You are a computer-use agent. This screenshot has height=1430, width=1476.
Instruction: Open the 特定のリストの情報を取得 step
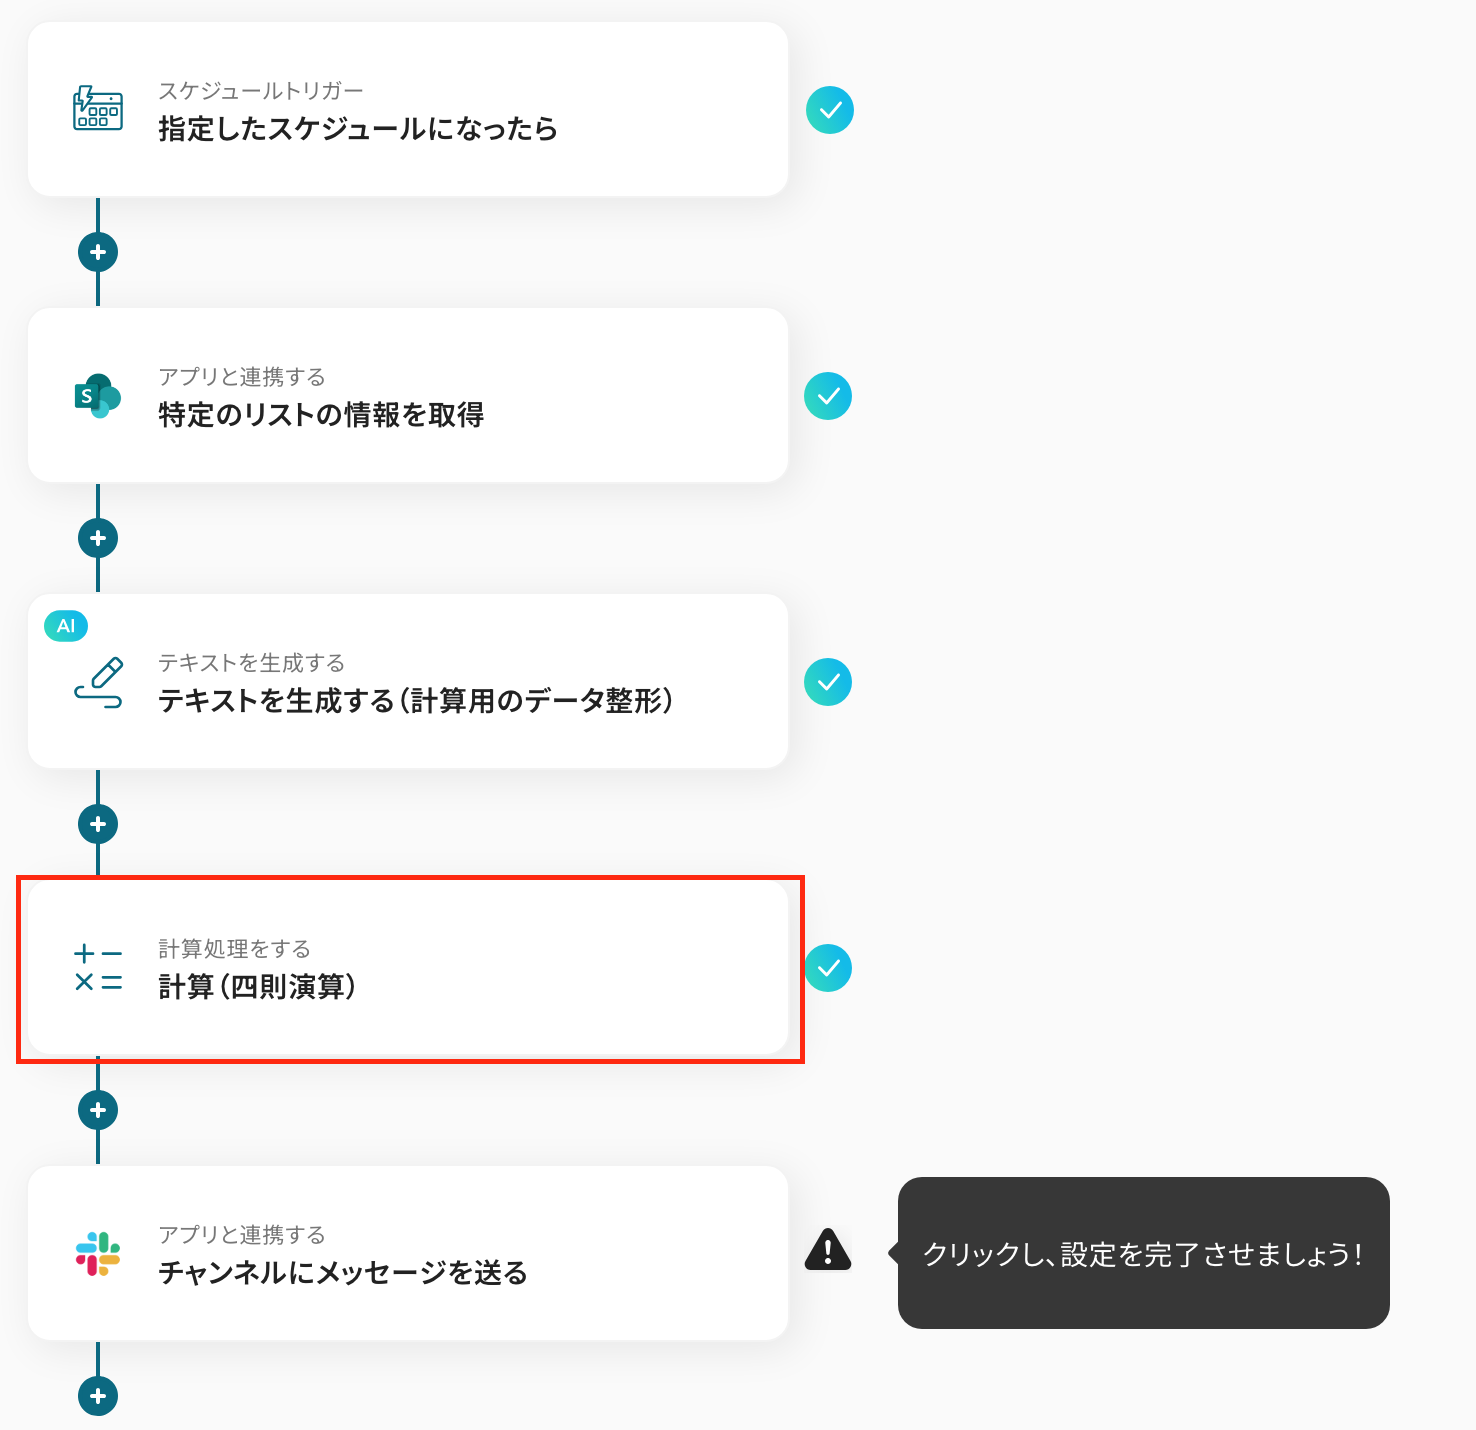pyautogui.click(x=408, y=395)
